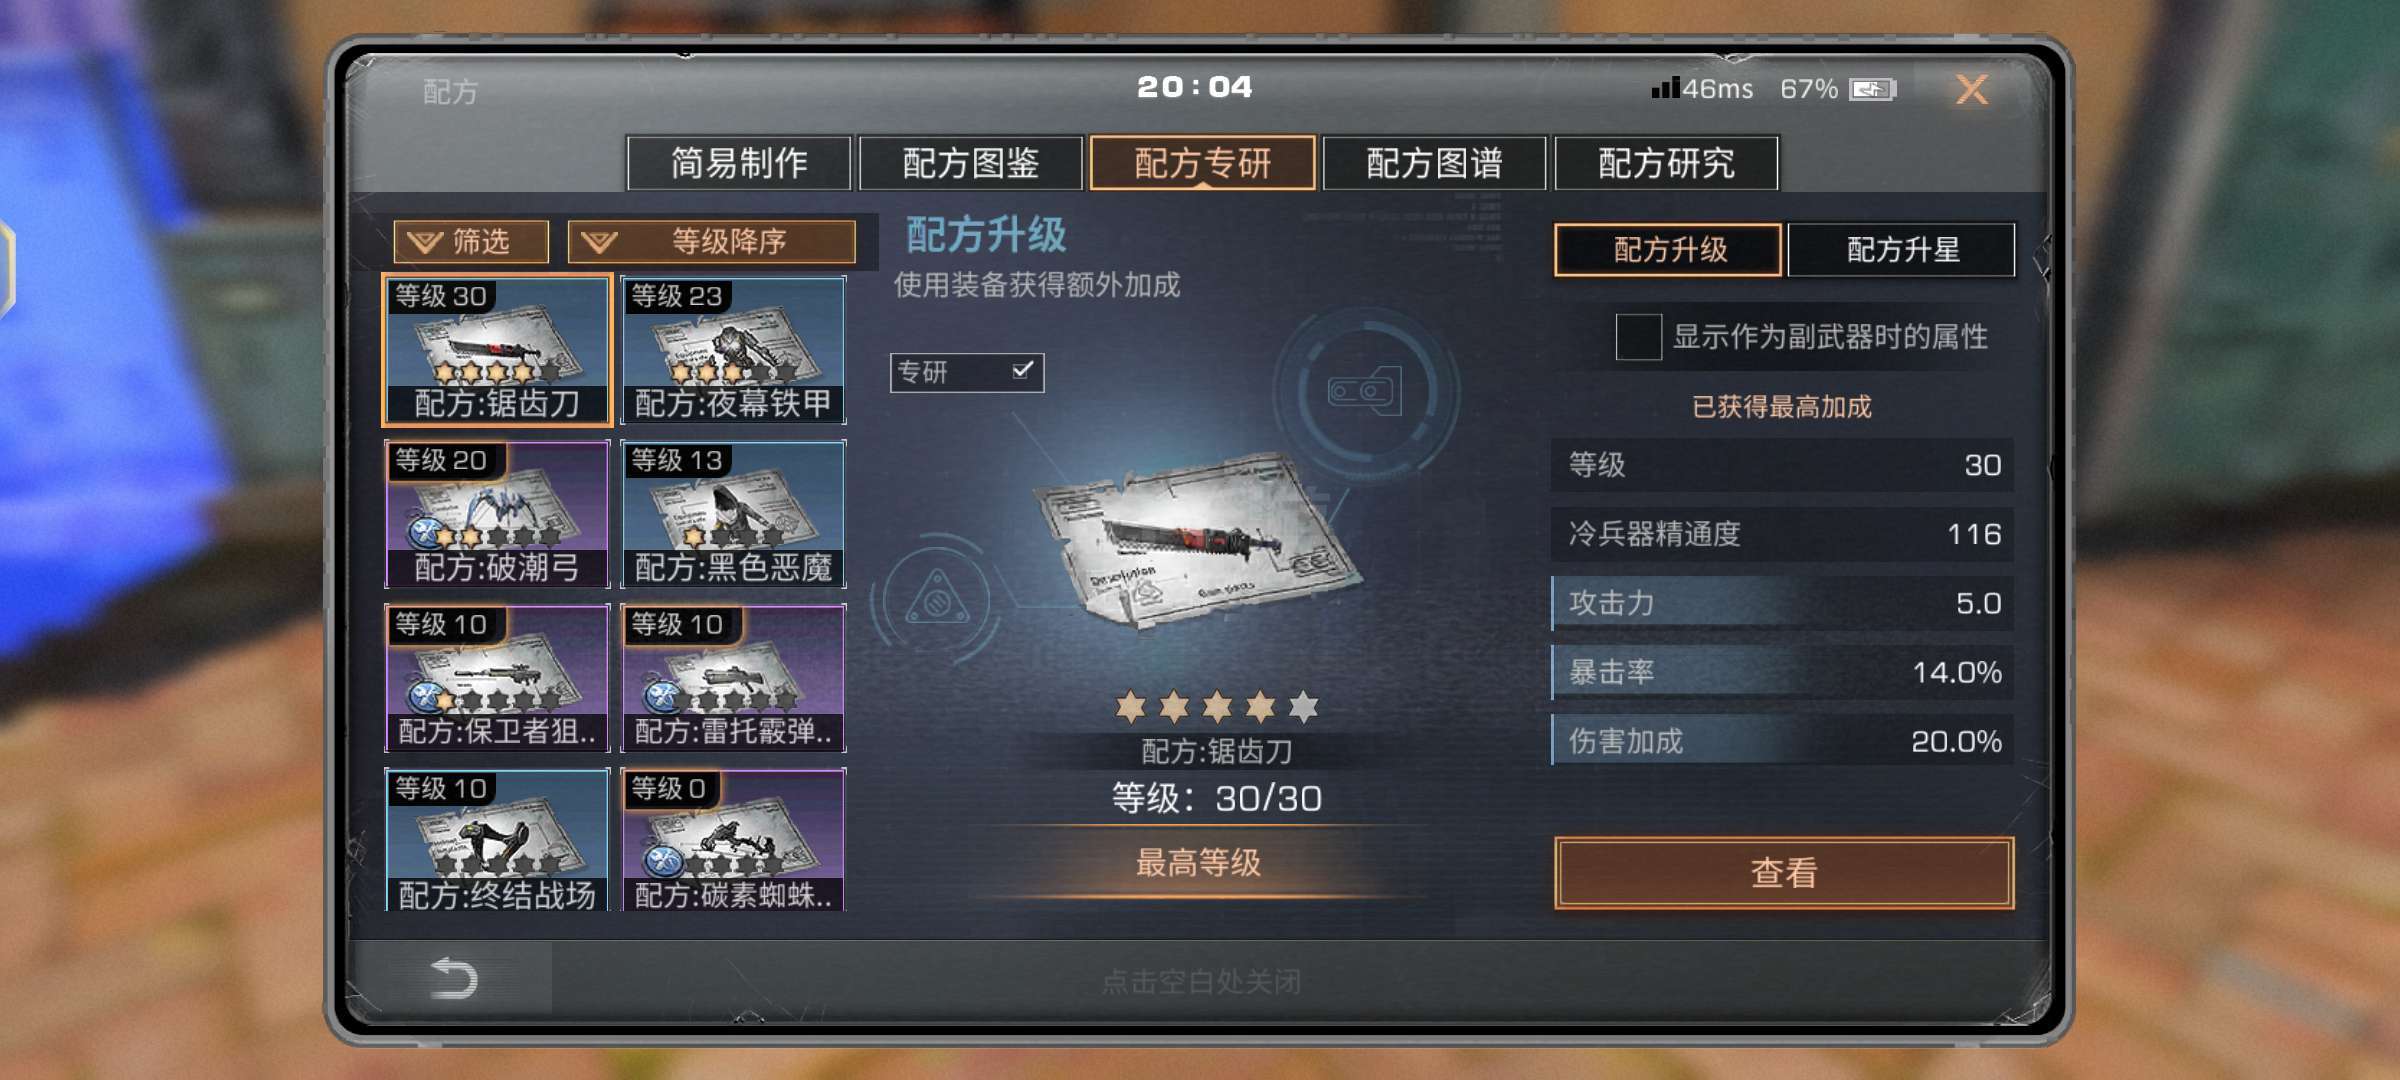Select the 配方:破潮弓 recipe card
Image resolution: width=2400 pixels, height=1080 pixels.
click(497, 514)
